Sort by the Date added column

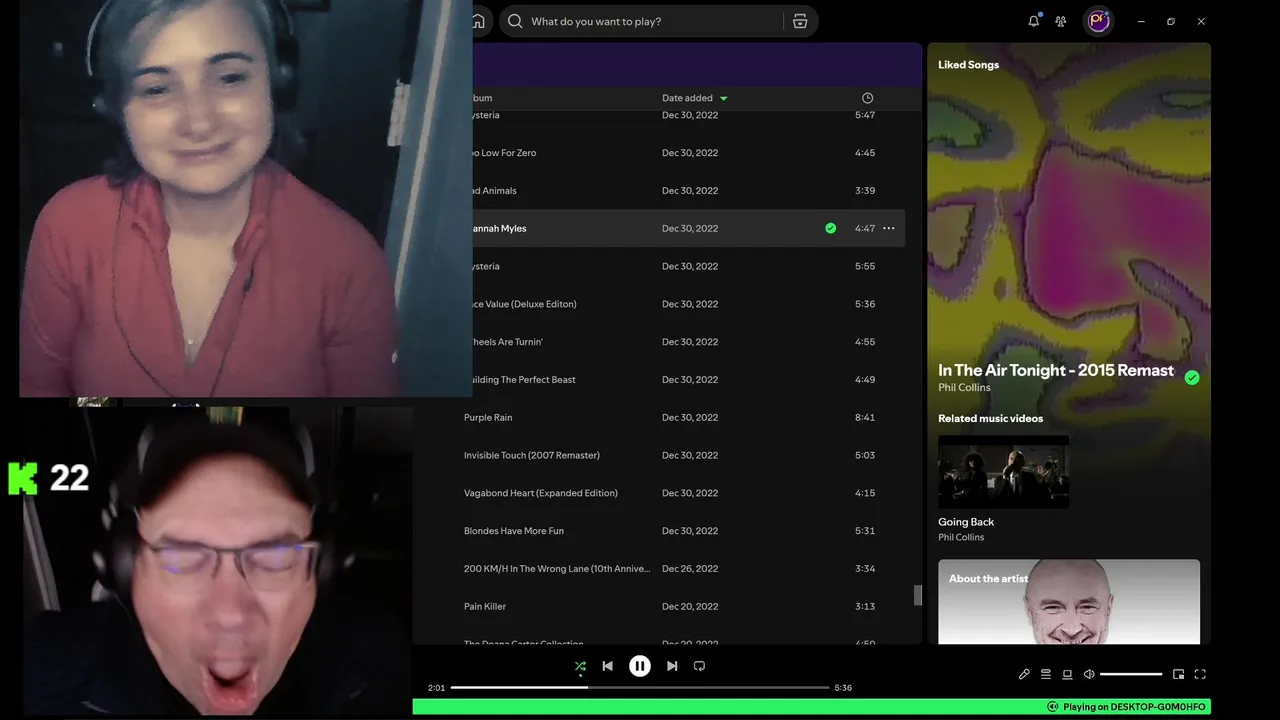687,98
